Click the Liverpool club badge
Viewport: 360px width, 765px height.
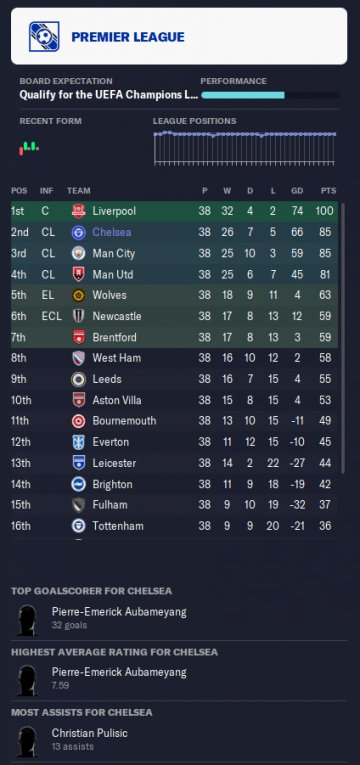click(78, 211)
